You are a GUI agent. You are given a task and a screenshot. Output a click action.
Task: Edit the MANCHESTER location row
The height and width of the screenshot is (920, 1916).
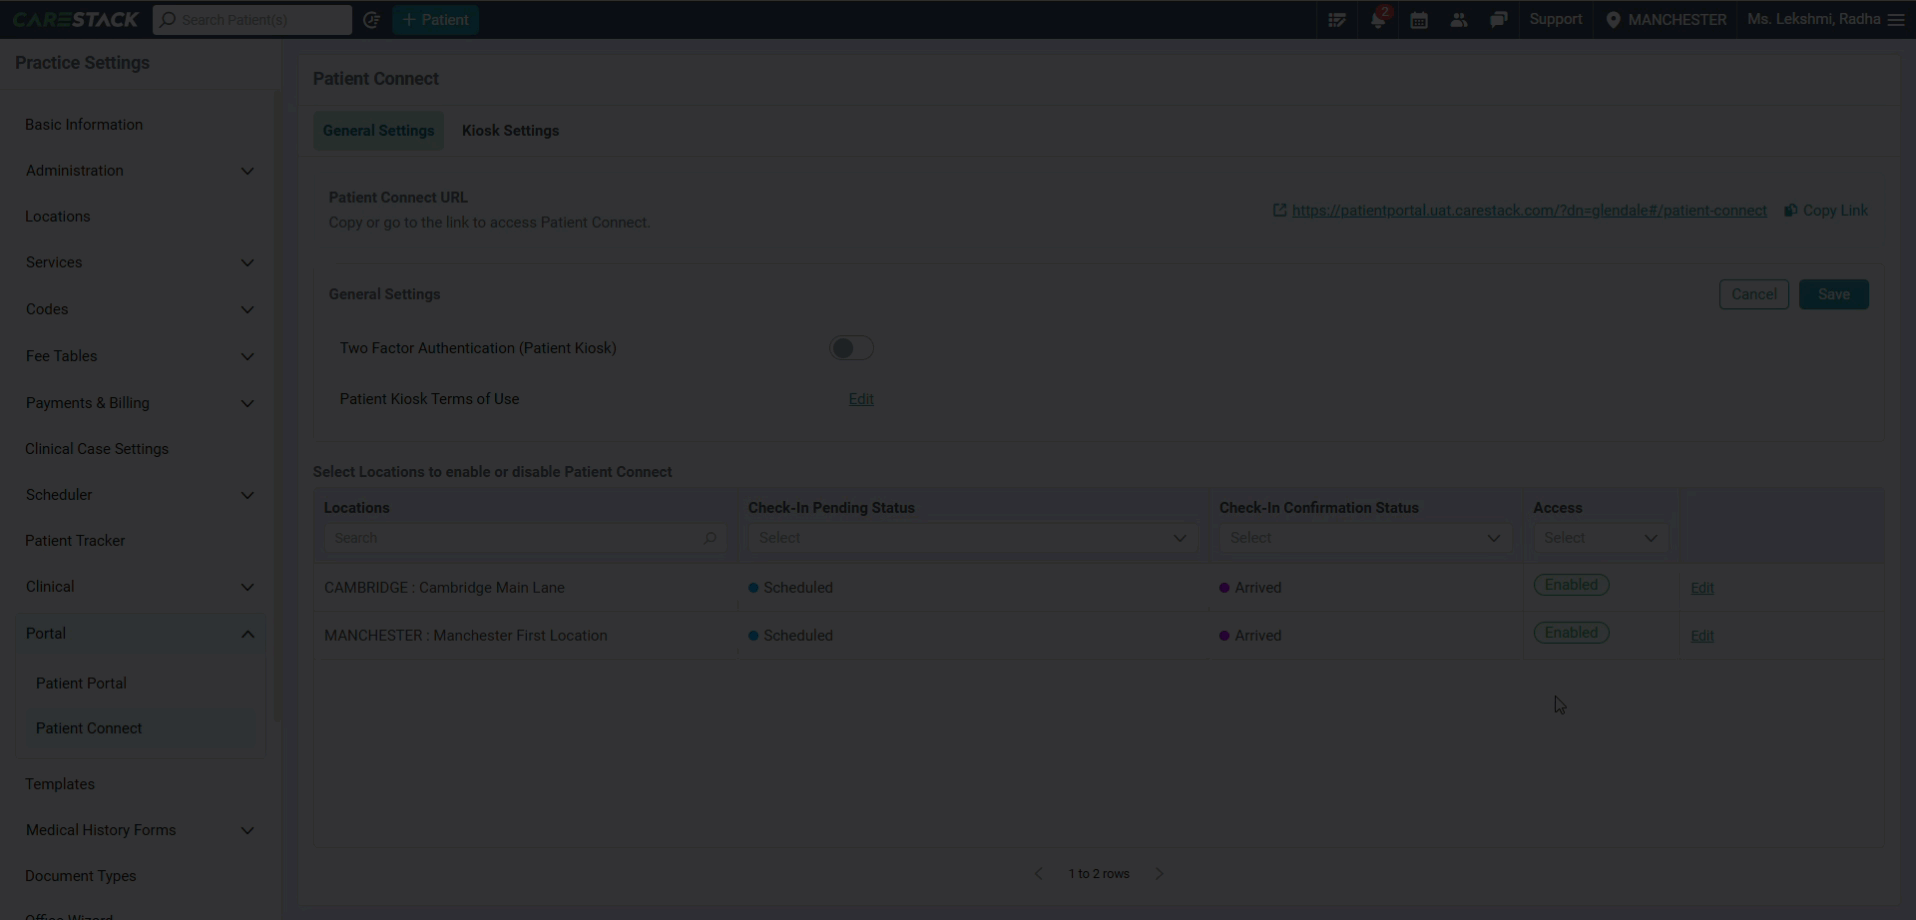(x=1702, y=636)
